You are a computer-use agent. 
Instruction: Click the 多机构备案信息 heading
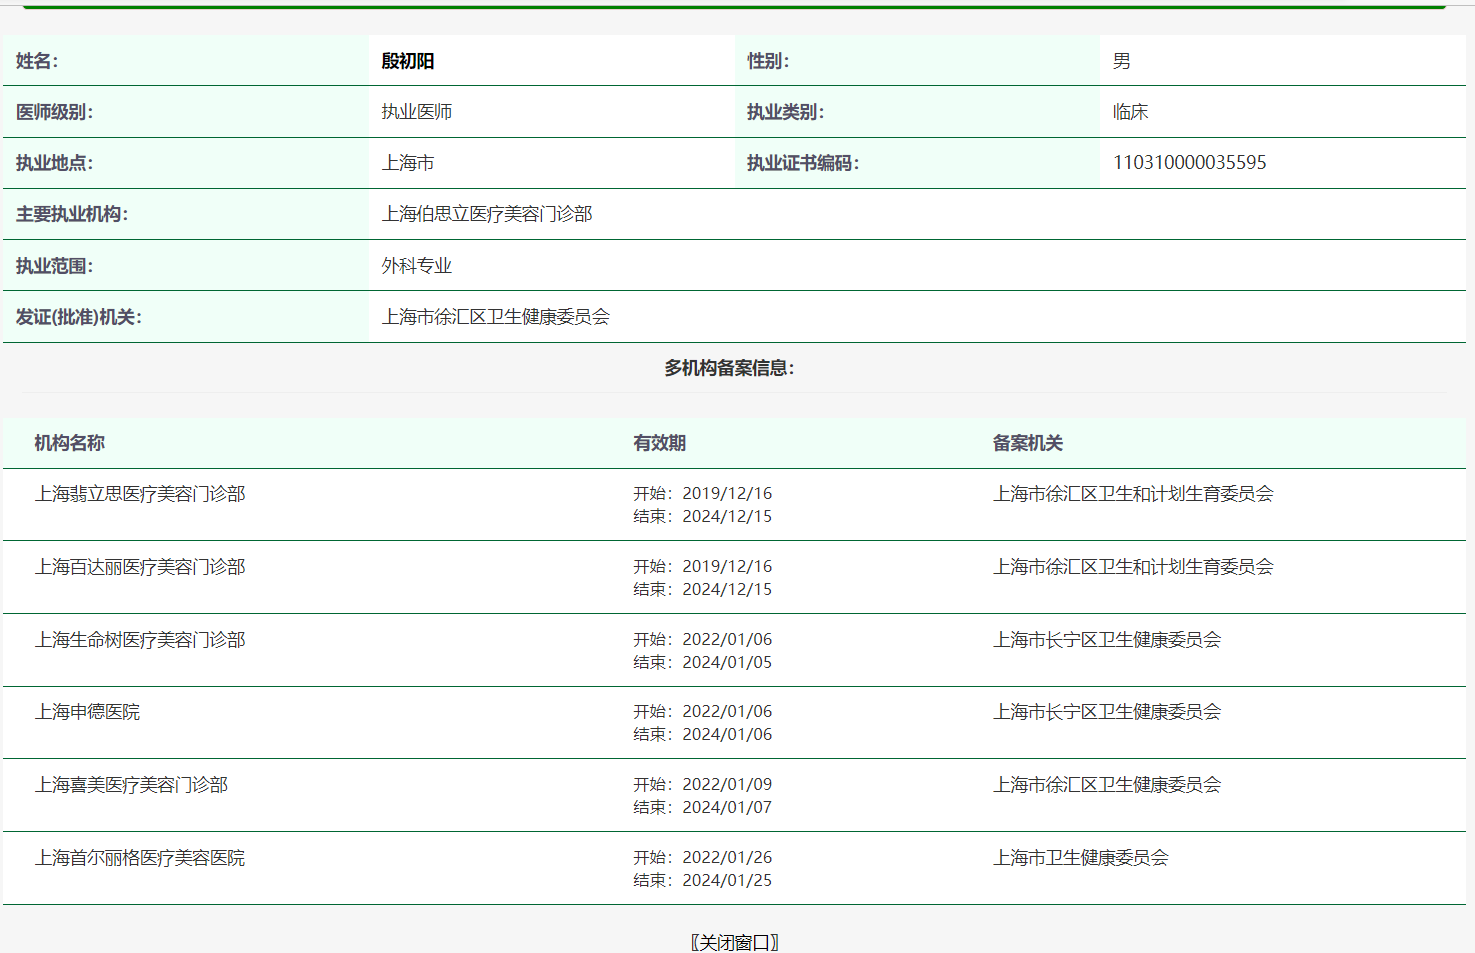point(730,368)
